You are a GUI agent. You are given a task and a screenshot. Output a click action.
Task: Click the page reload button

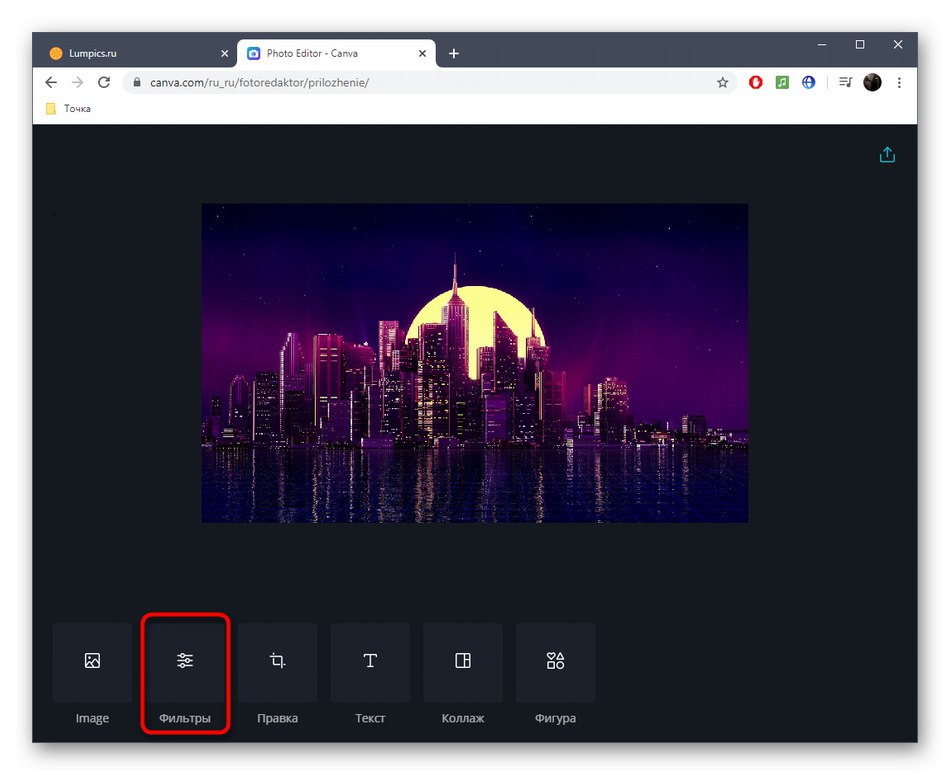pos(104,83)
